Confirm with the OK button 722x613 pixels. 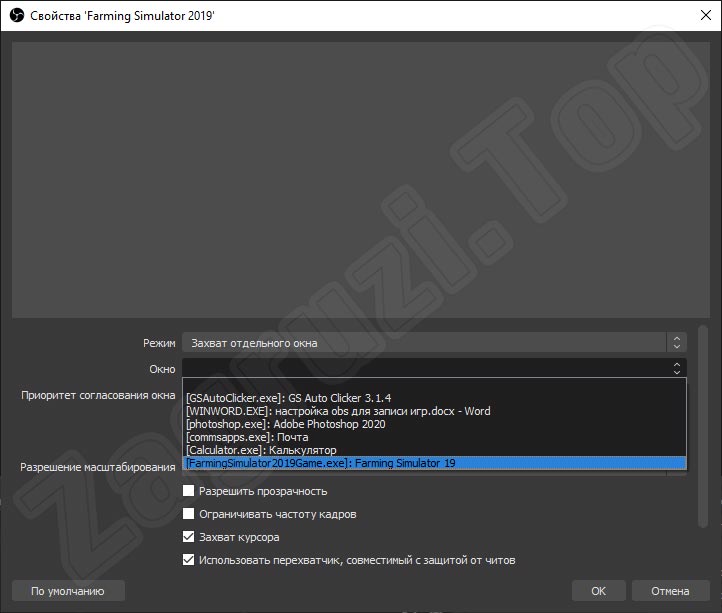(599, 591)
